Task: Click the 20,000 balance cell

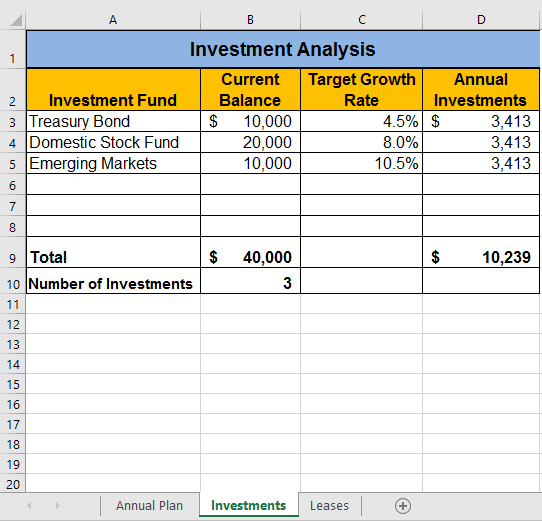Action: coord(250,142)
